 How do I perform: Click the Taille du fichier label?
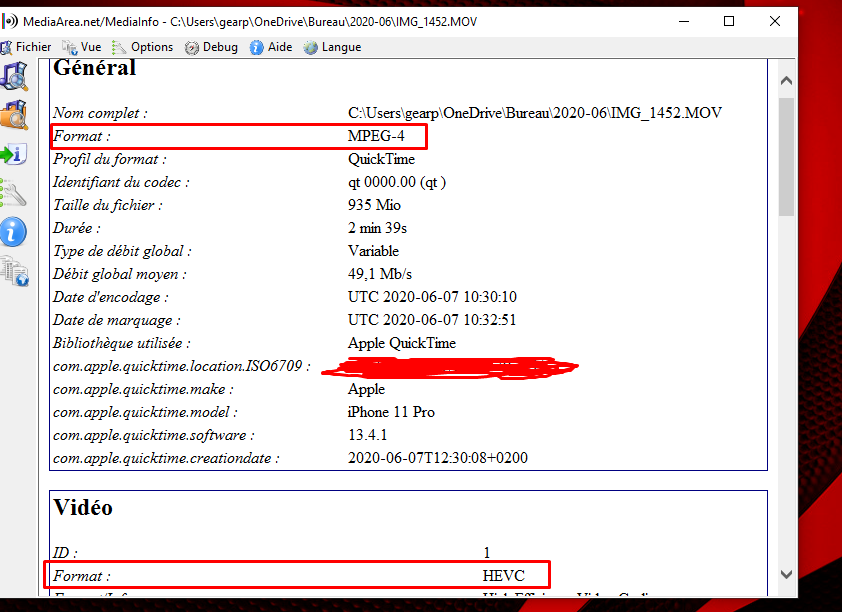tap(107, 206)
